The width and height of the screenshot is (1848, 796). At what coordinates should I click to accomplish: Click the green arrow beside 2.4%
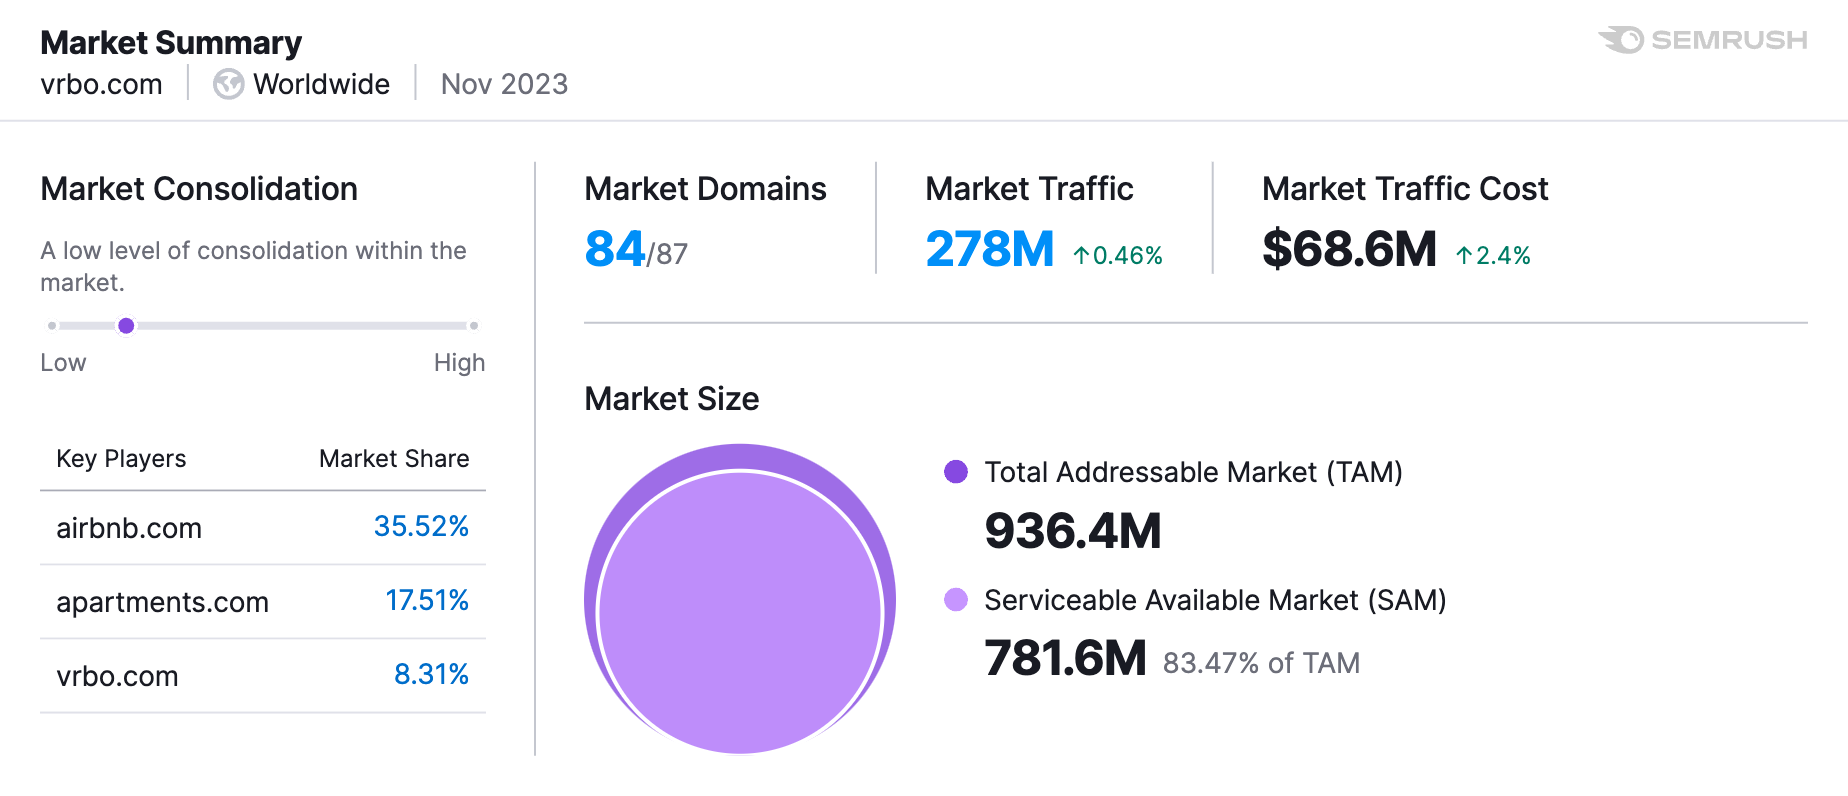point(1464,256)
